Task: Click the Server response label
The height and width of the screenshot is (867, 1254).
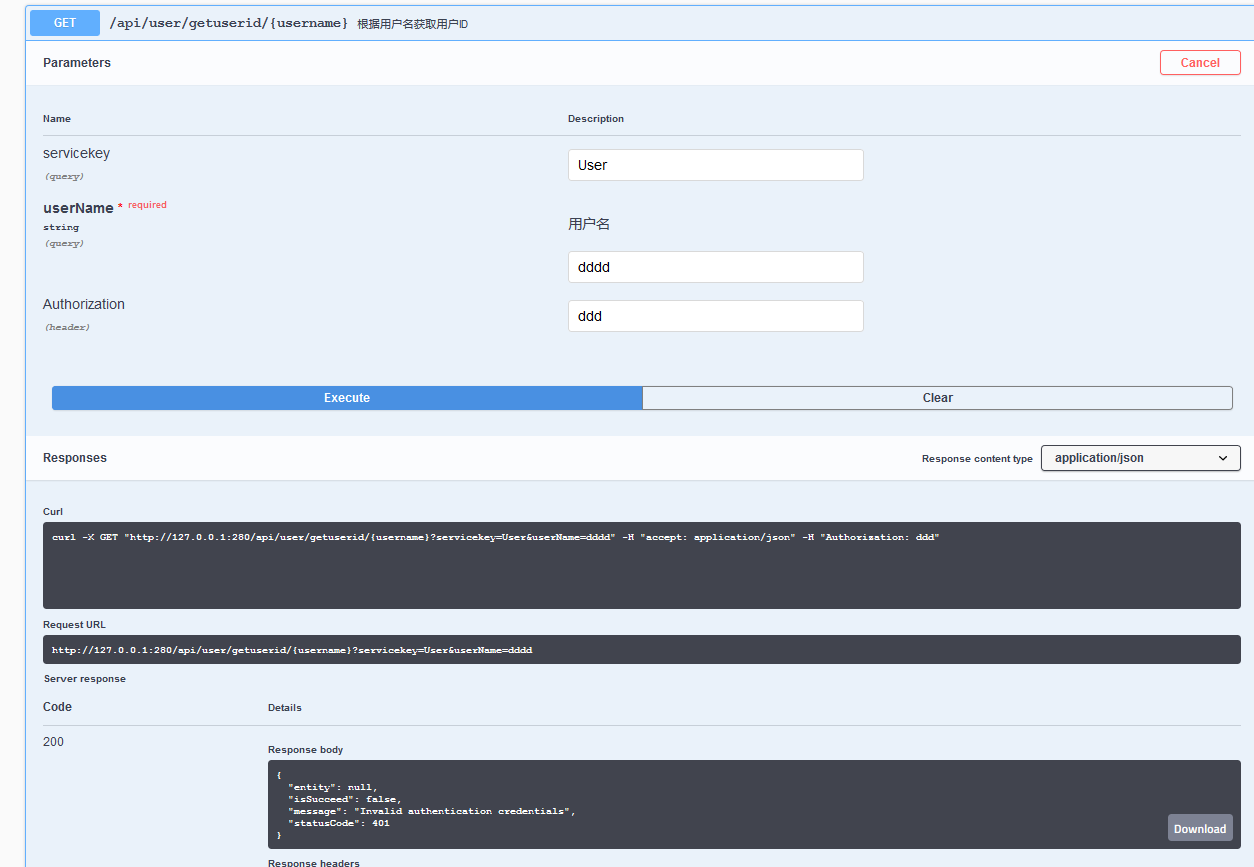Action: [85, 679]
